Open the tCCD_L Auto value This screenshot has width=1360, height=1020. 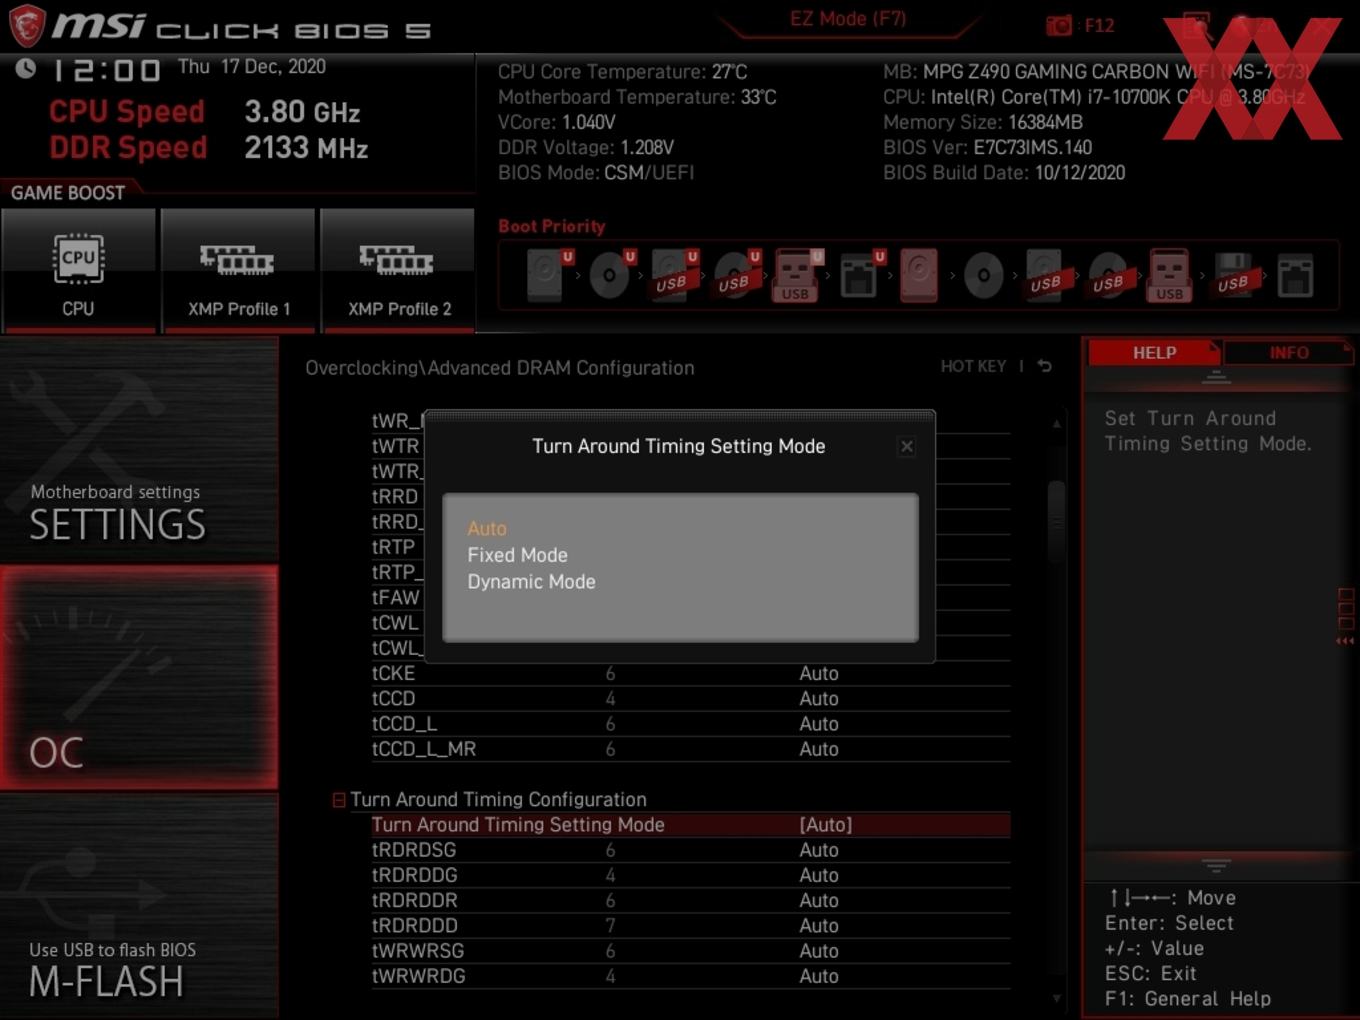coord(819,724)
